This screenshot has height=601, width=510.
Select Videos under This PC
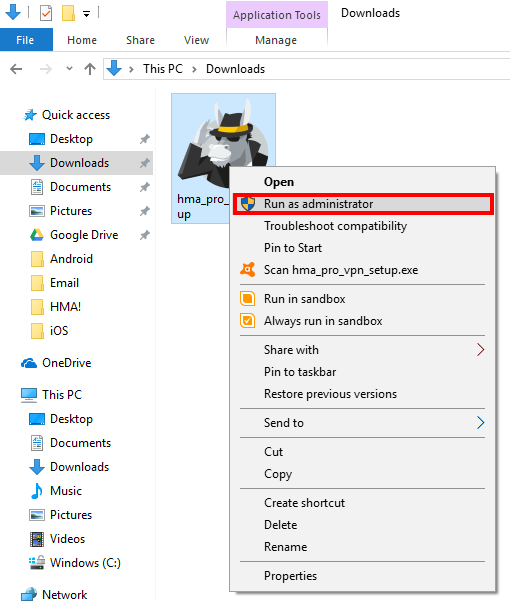click(x=67, y=539)
